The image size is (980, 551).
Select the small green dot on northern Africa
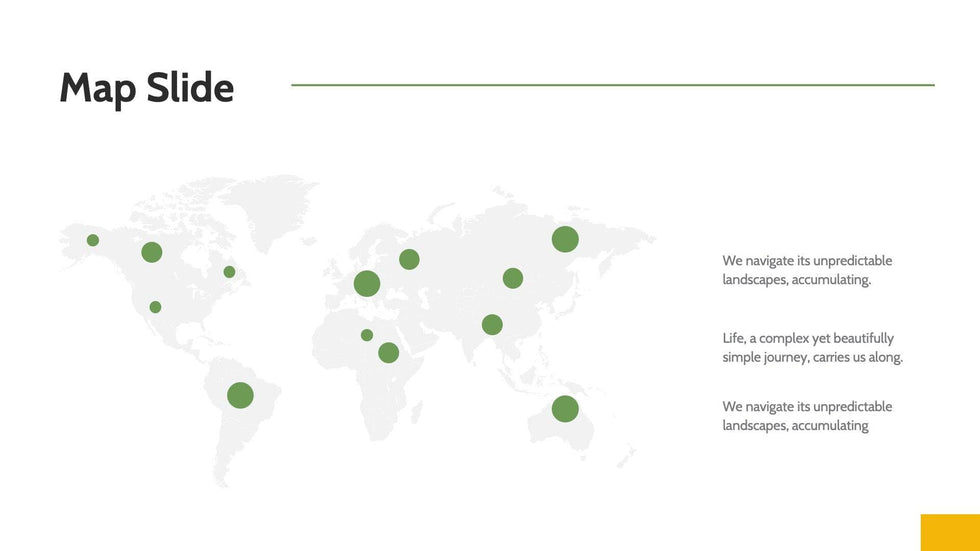pos(367,335)
